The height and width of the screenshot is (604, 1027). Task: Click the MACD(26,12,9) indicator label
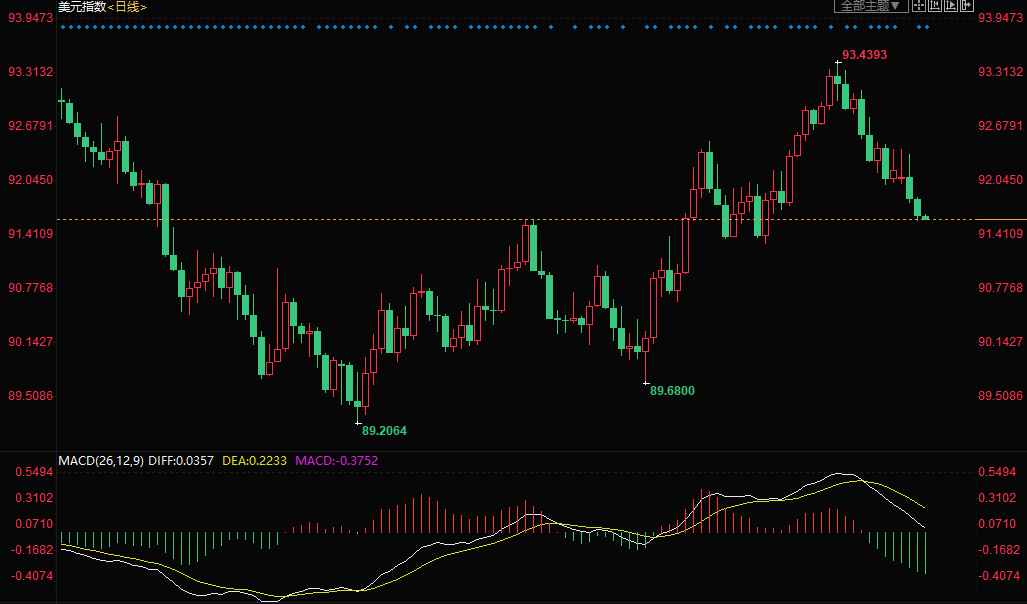pyautogui.click(x=101, y=461)
